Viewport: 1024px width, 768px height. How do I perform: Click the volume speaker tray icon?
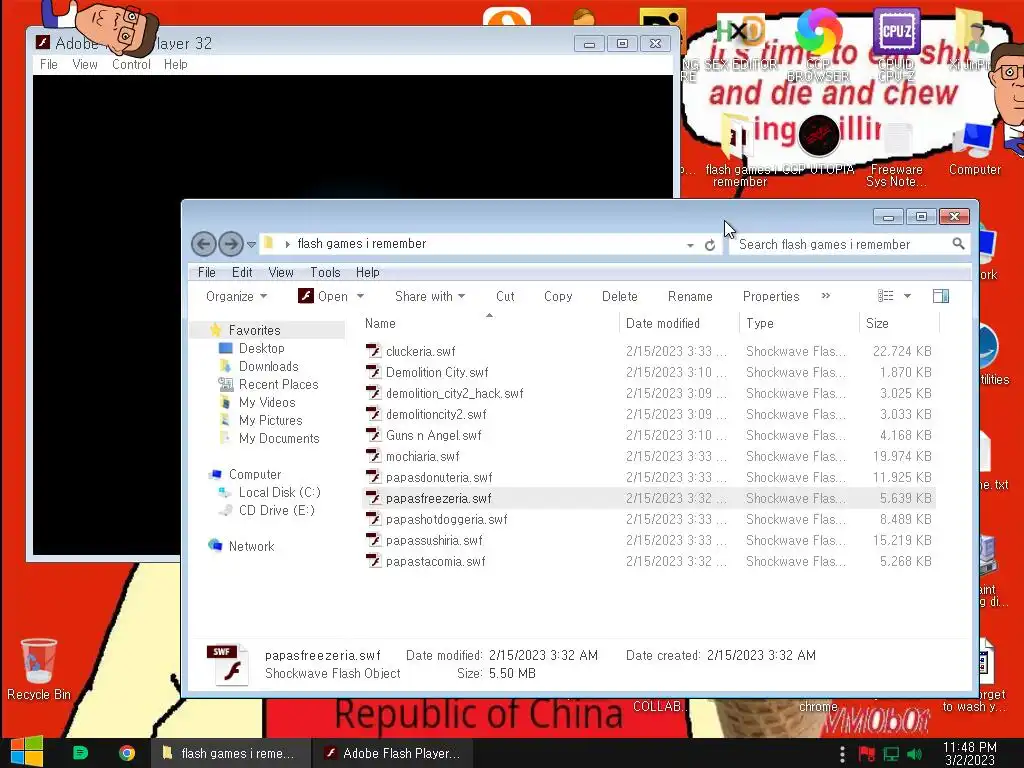[x=915, y=754]
